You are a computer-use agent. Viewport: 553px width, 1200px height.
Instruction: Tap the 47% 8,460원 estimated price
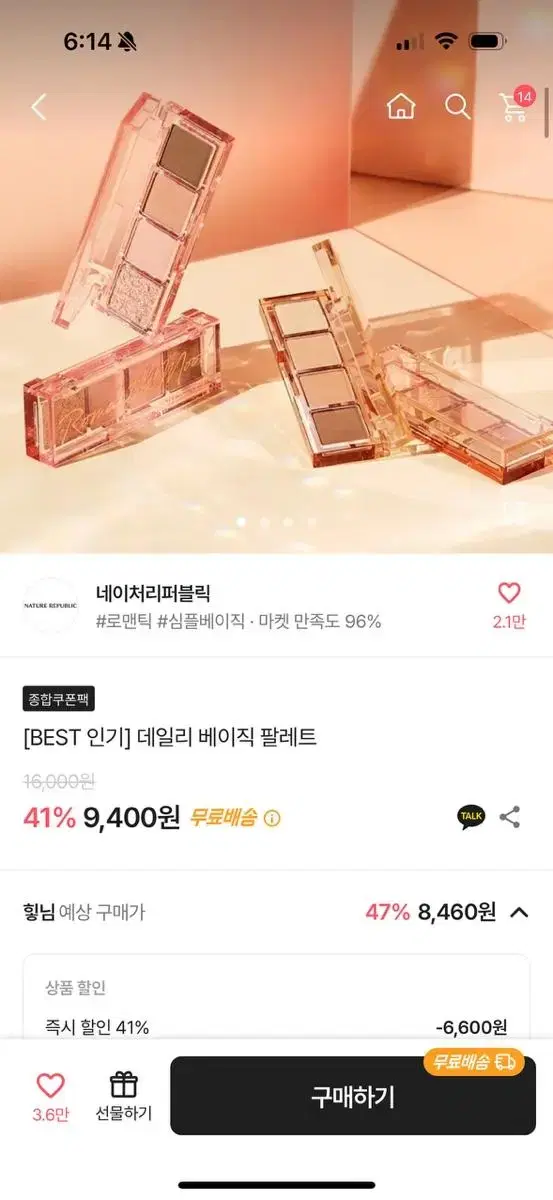point(430,912)
